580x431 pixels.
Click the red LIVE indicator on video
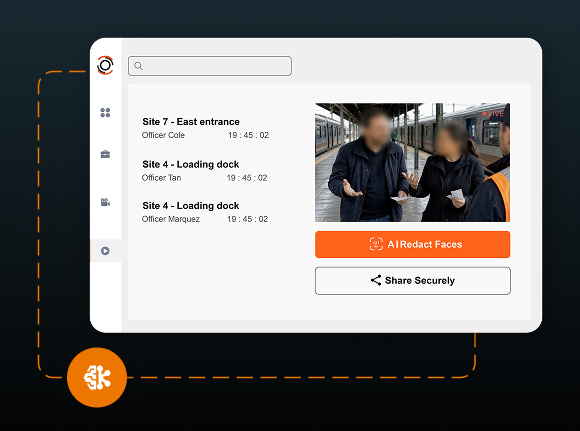point(493,114)
